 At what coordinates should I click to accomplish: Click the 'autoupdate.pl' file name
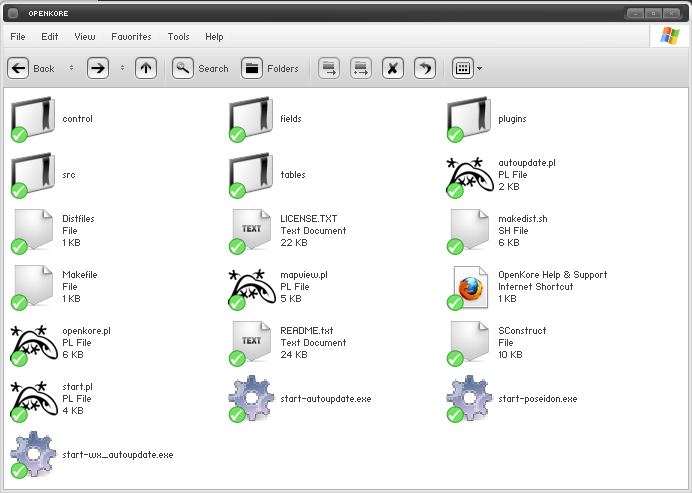pyautogui.click(x=527, y=163)
